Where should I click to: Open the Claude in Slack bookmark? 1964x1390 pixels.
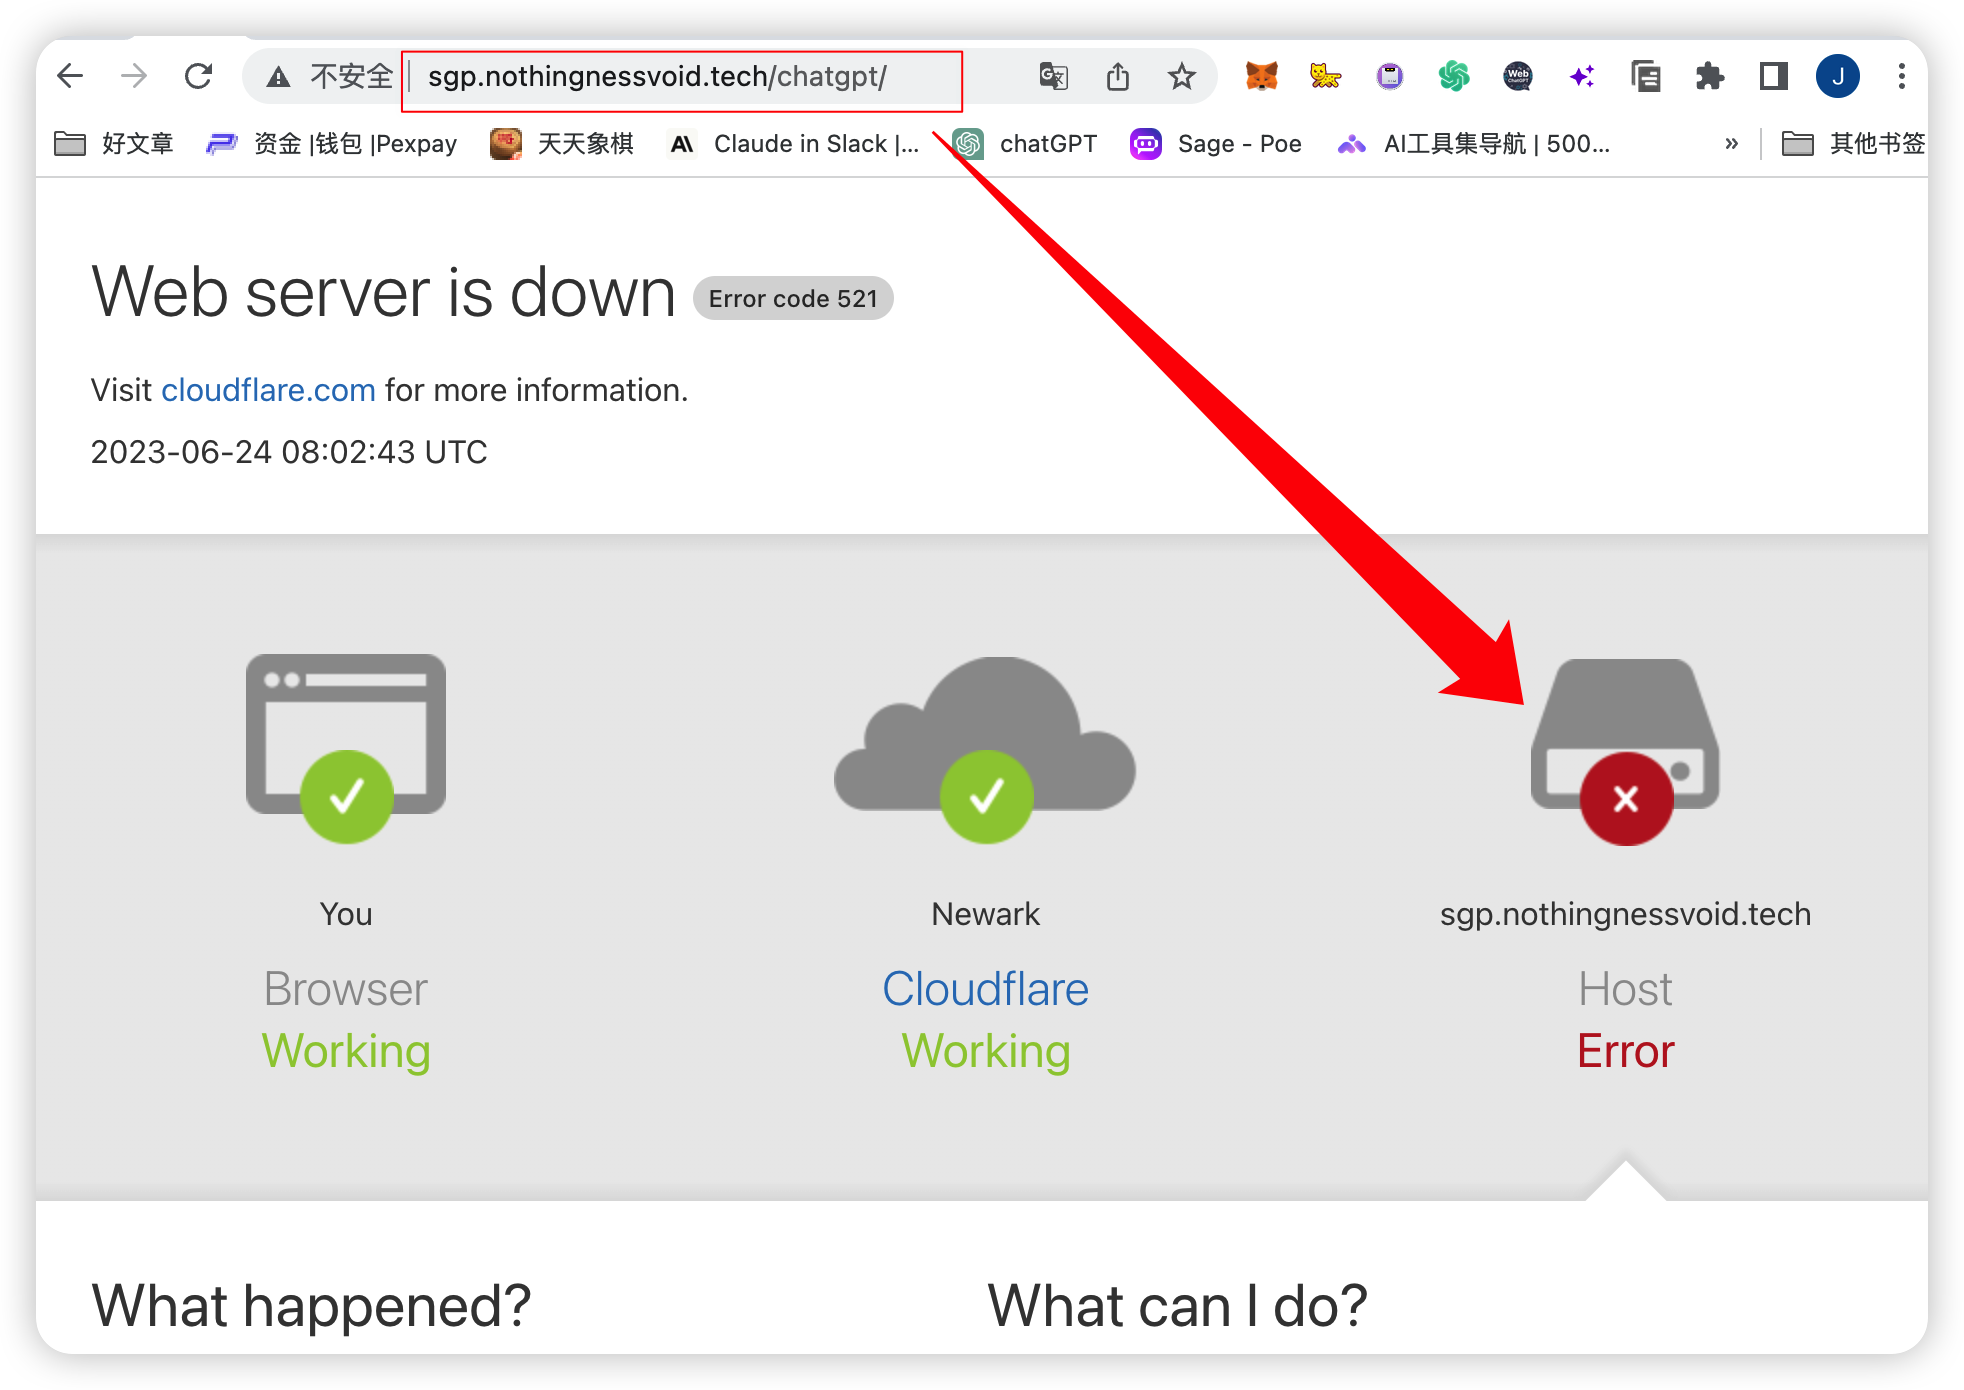point(795,144)
